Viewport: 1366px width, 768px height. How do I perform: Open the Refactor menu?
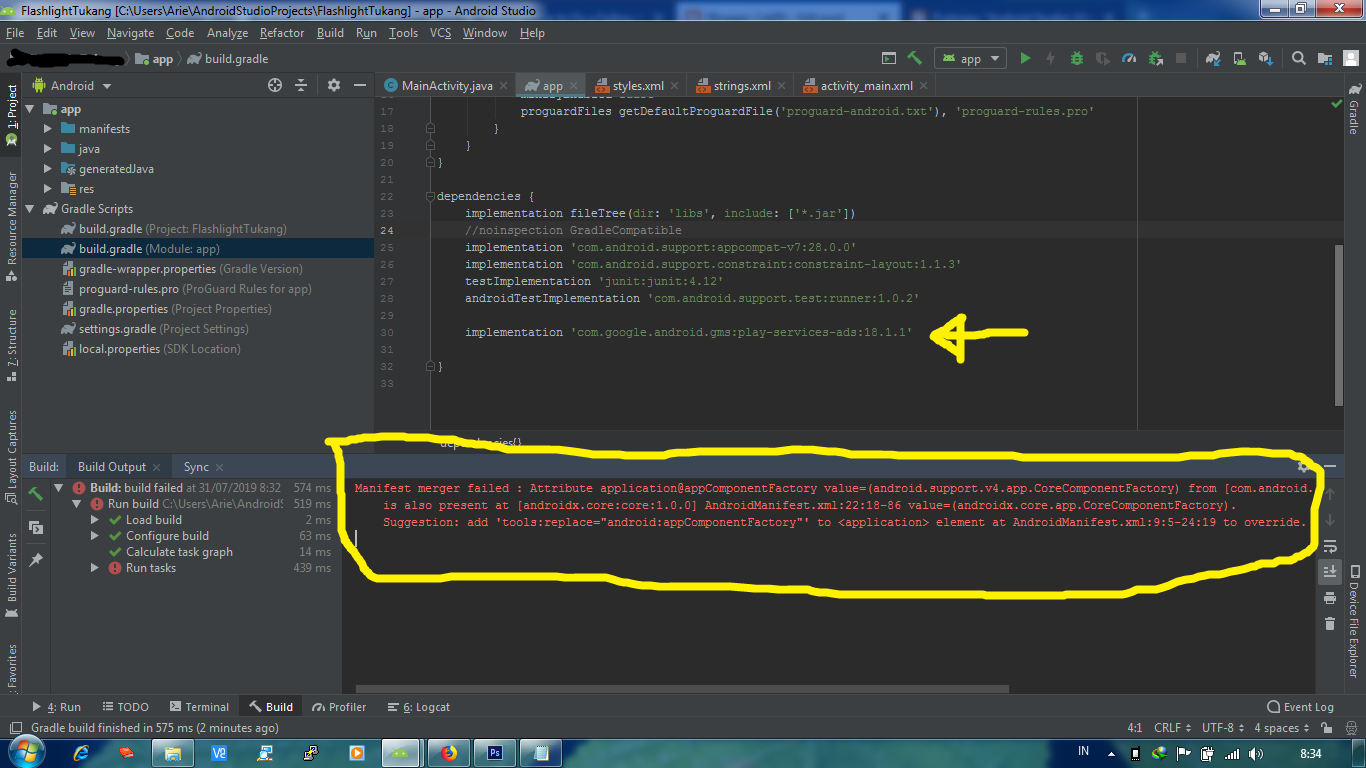pos(281,33)
